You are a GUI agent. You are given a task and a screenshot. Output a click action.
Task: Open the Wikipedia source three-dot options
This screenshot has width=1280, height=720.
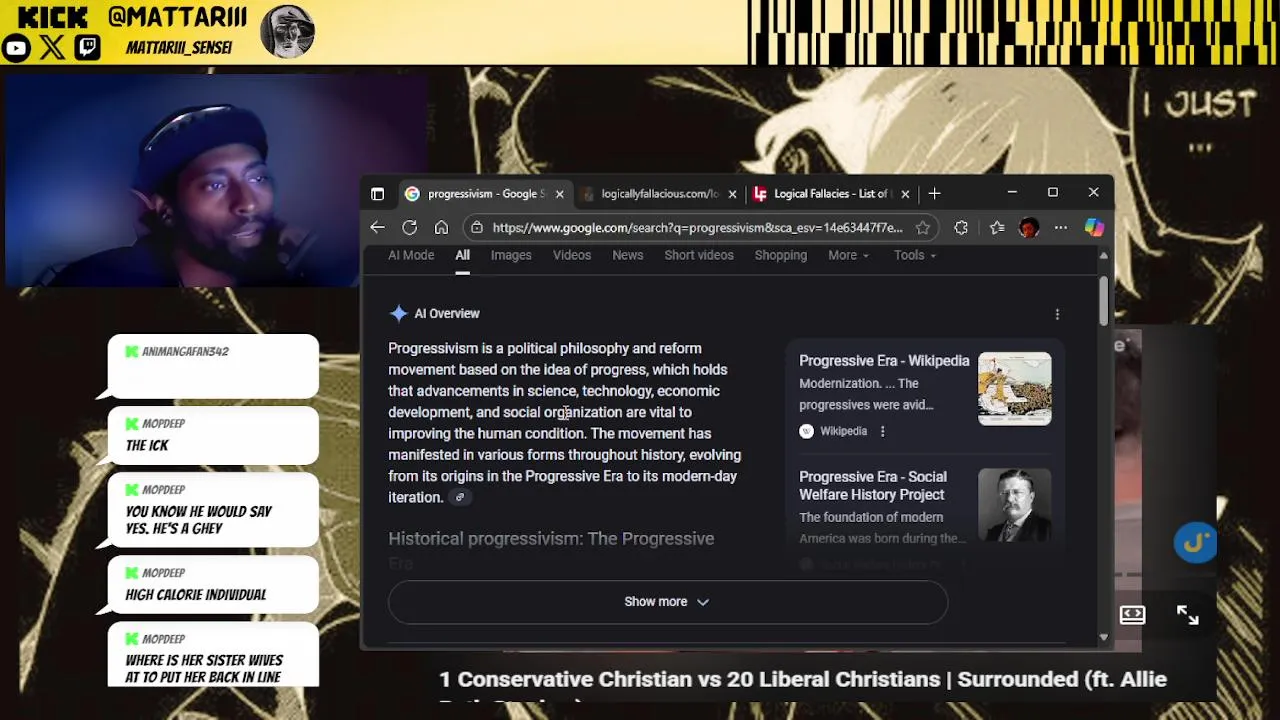(x=882, y=431)
